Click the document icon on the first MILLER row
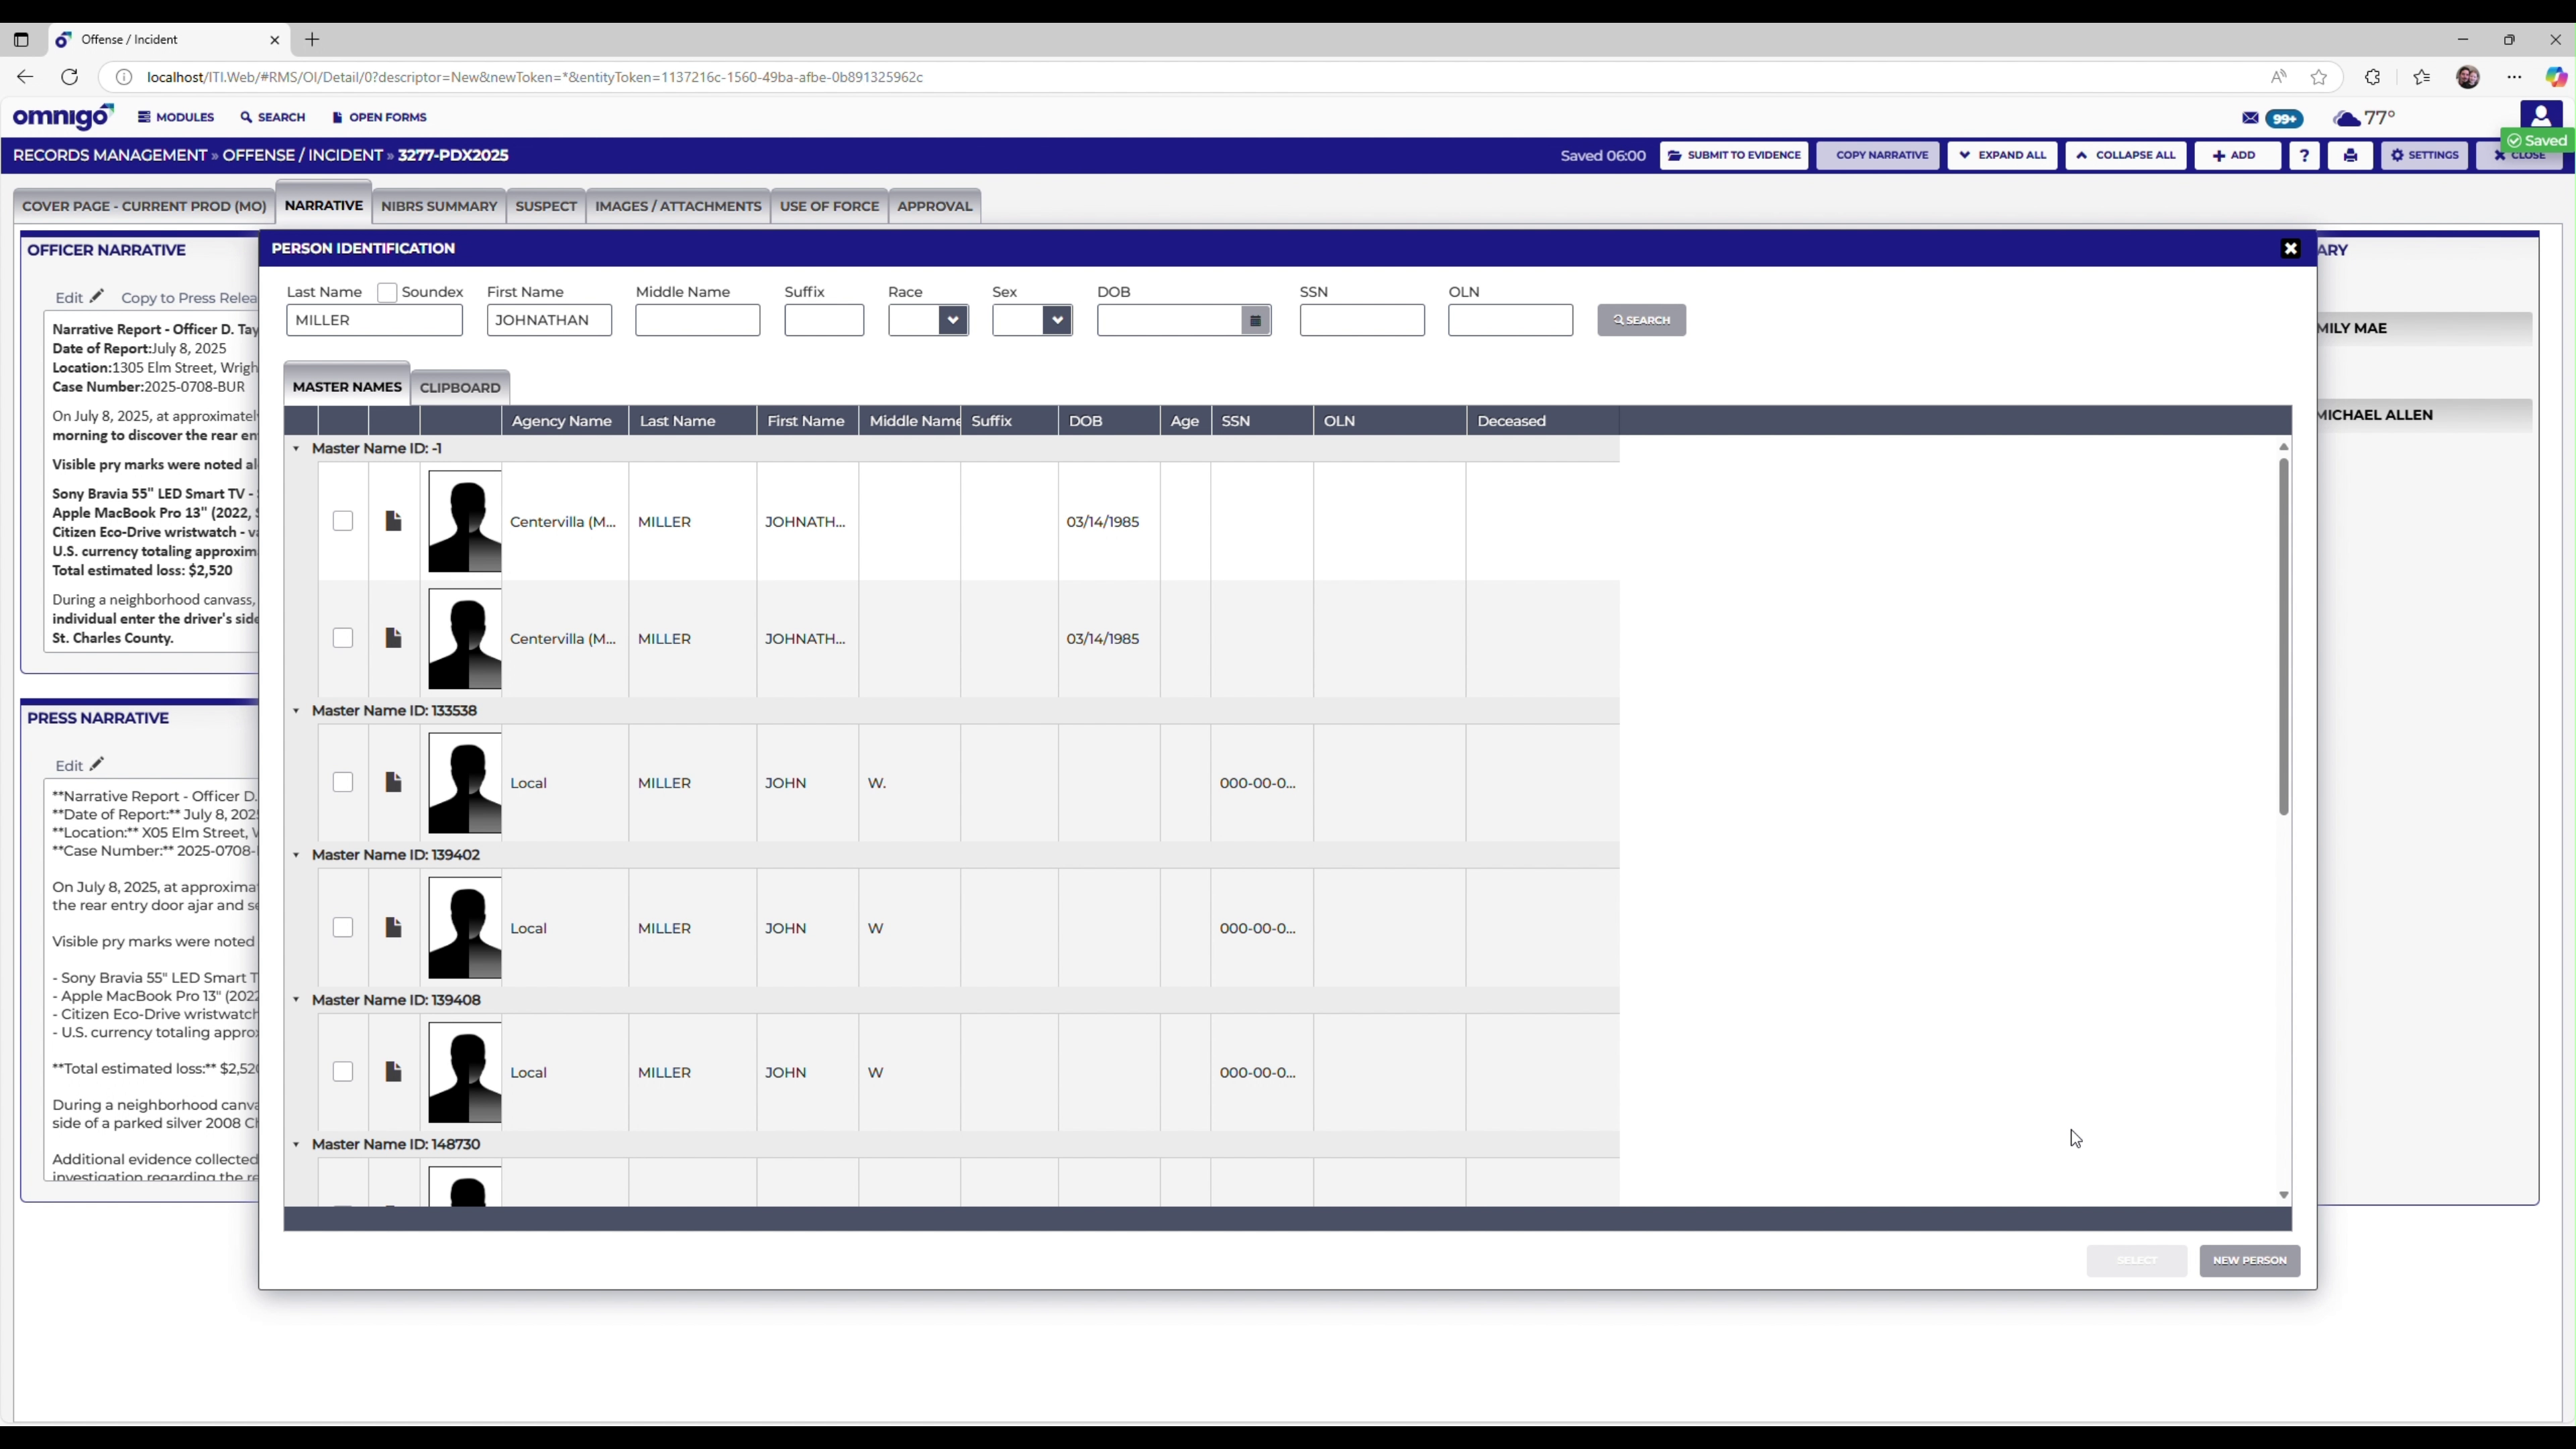 (393, 520)
